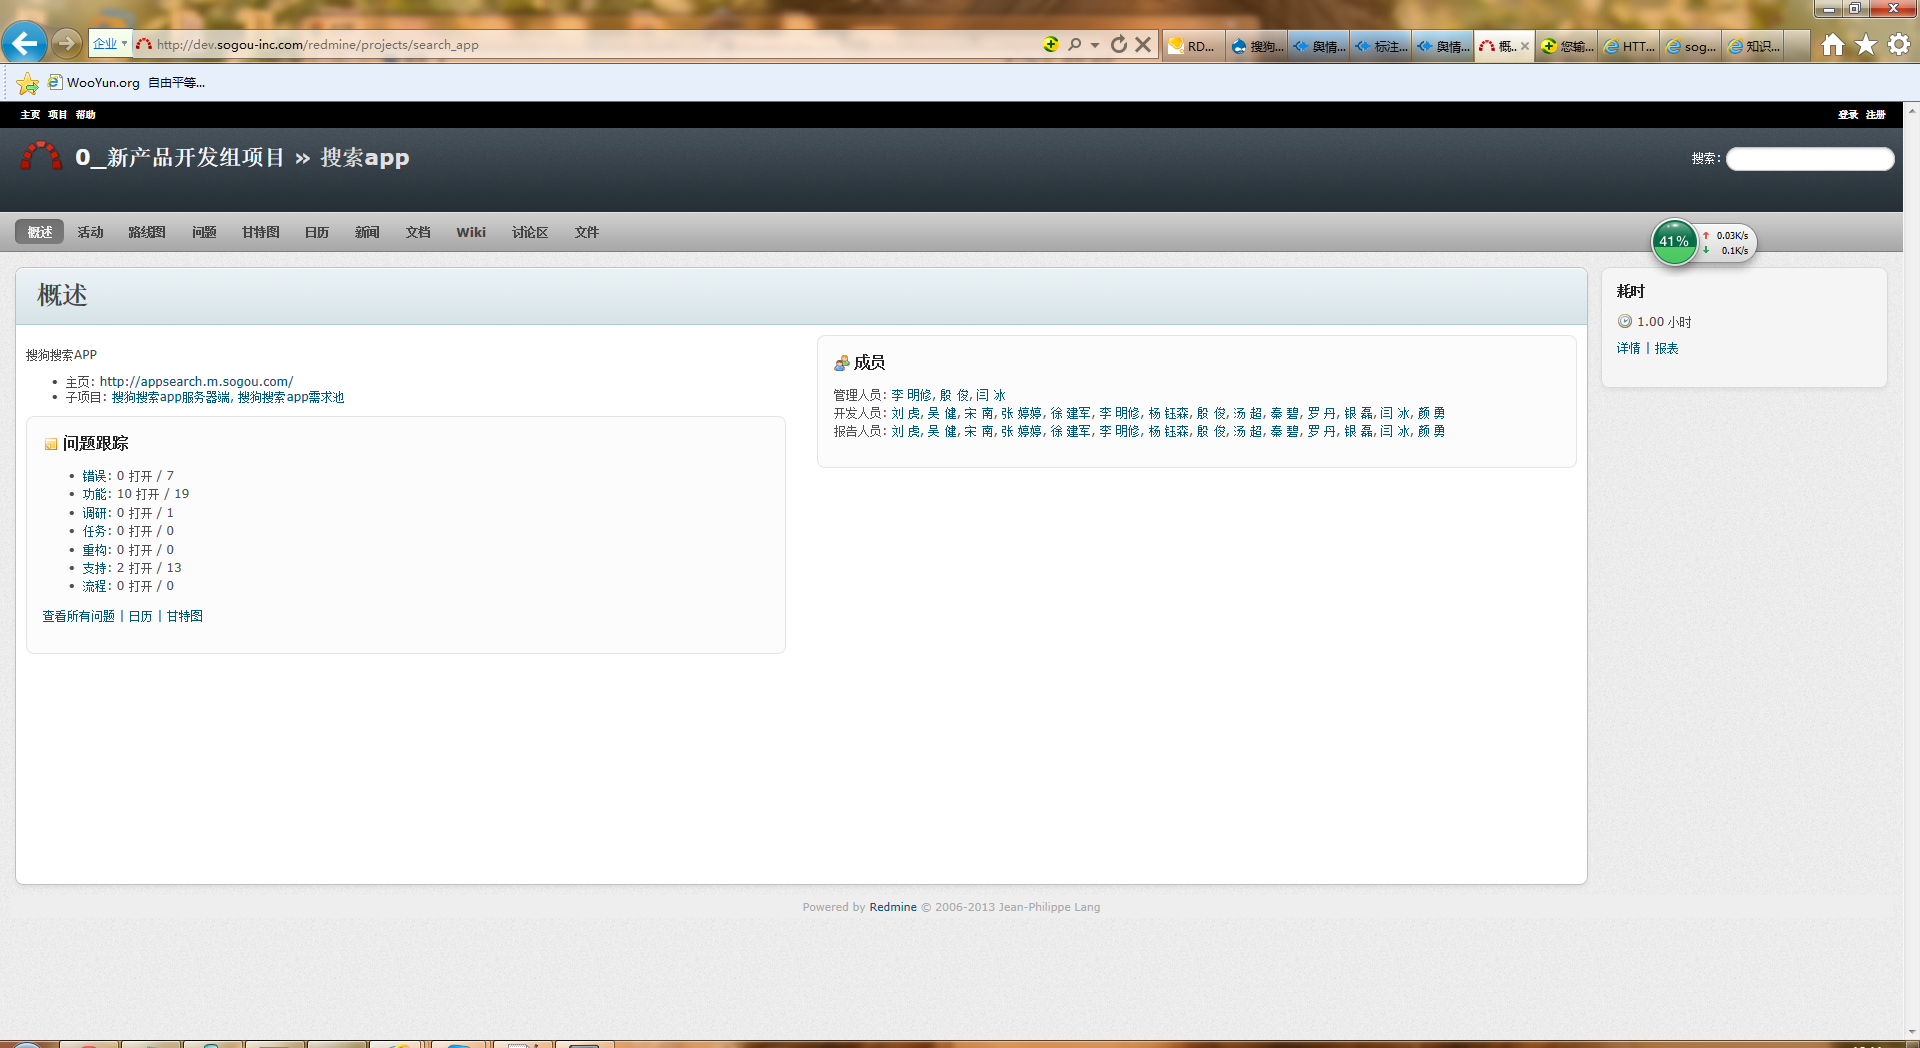Open the 报表 link under 耗时

1666,348
